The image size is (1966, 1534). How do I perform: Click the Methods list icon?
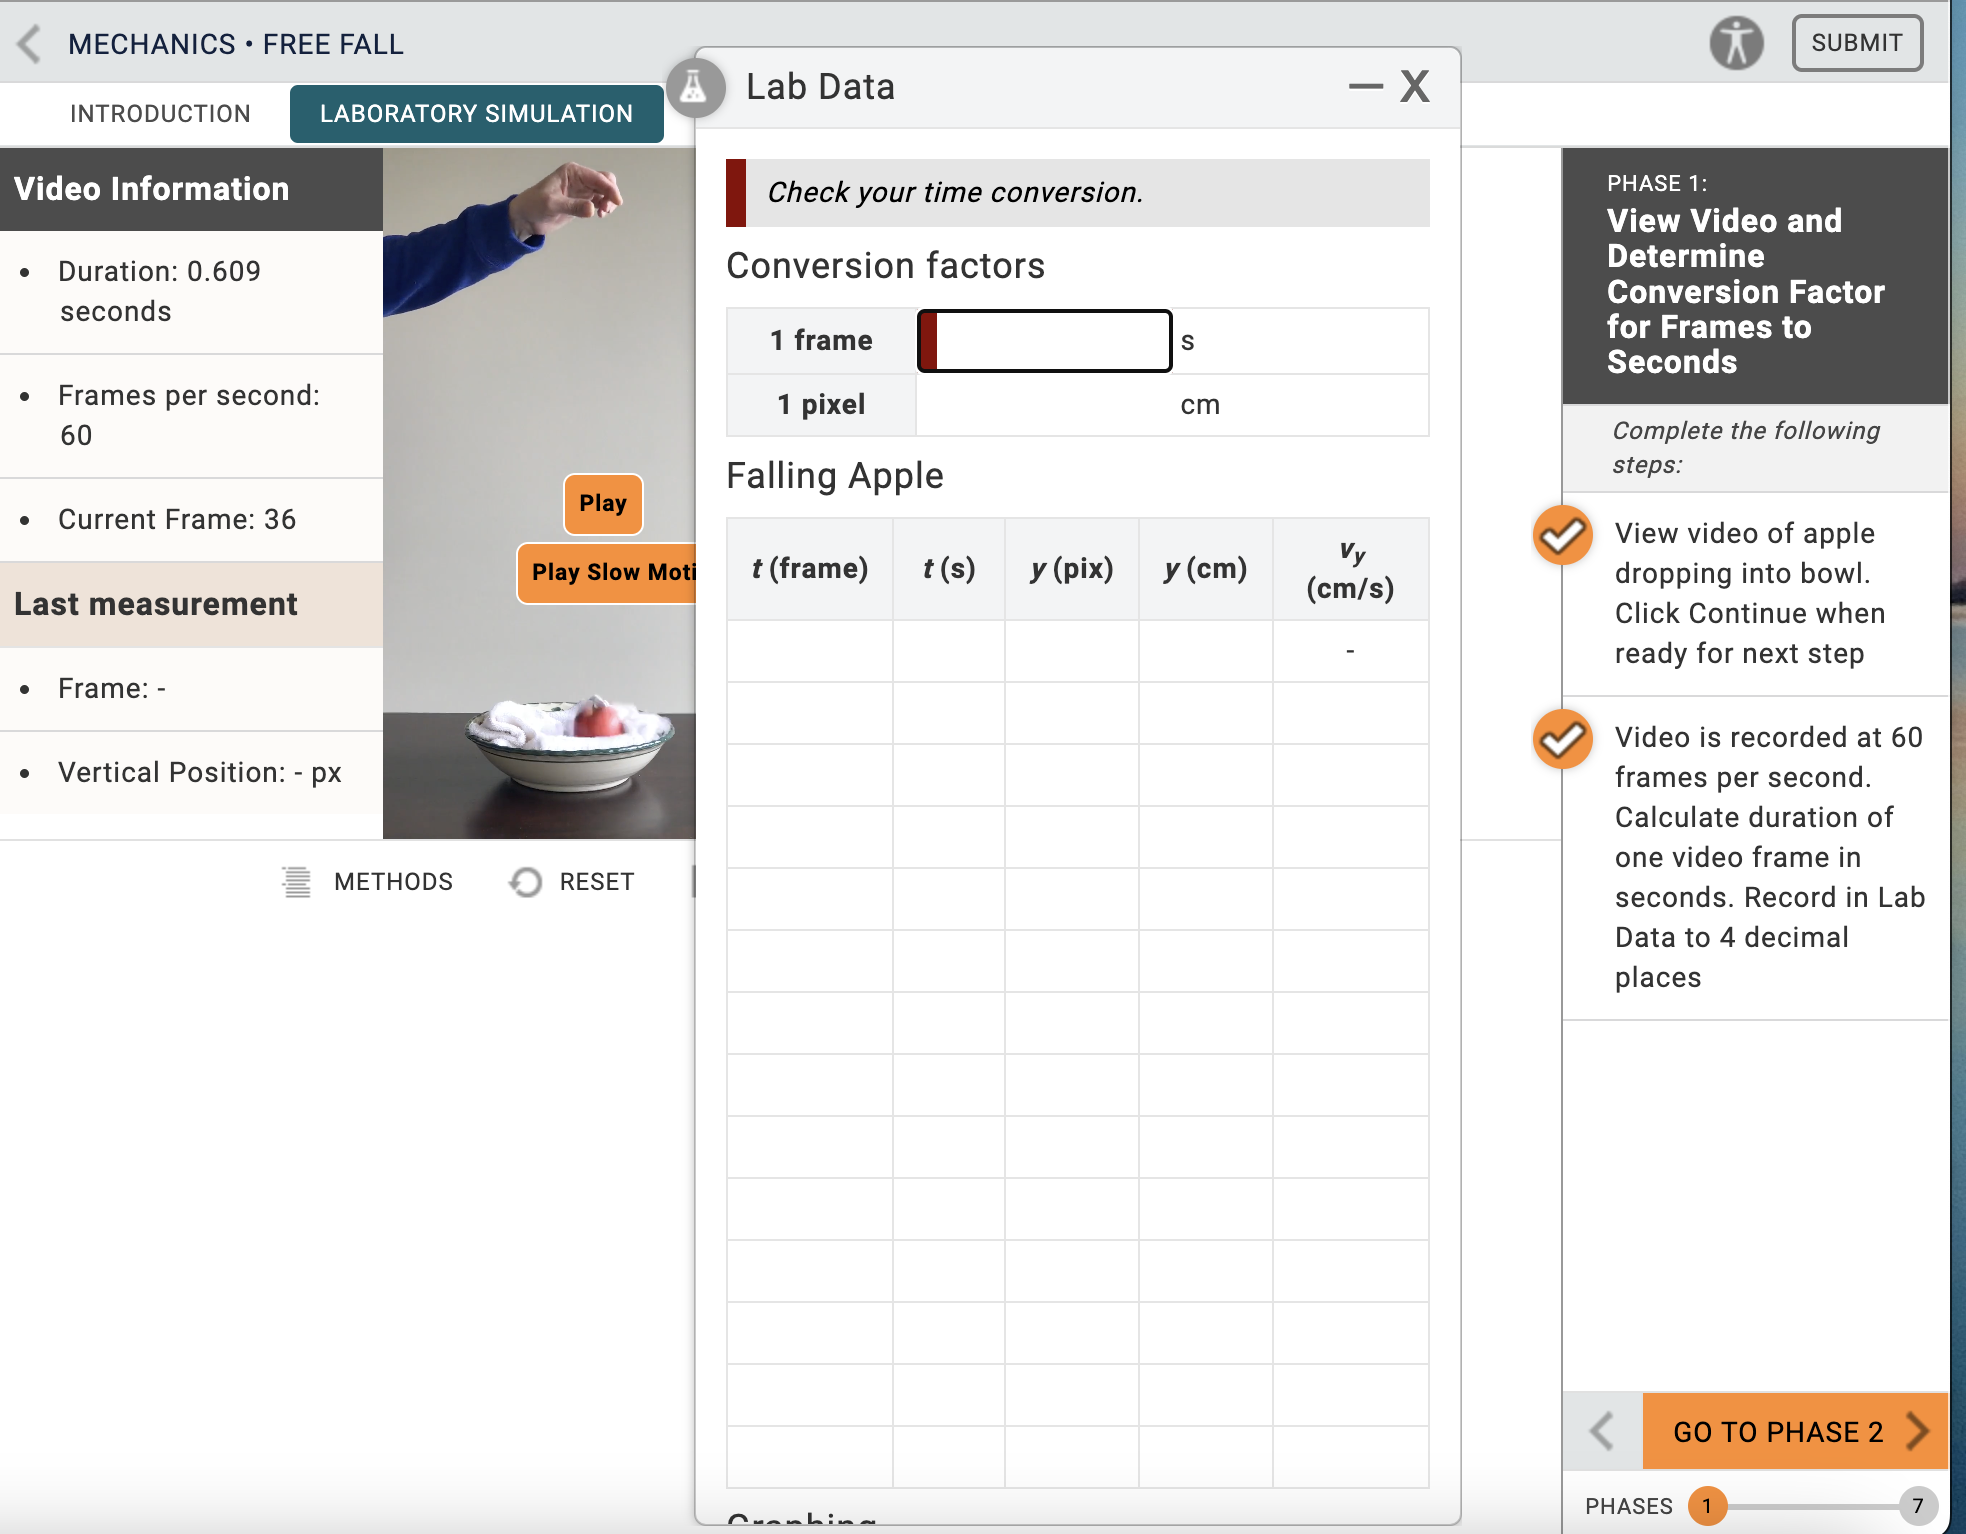tap(296, 881)
